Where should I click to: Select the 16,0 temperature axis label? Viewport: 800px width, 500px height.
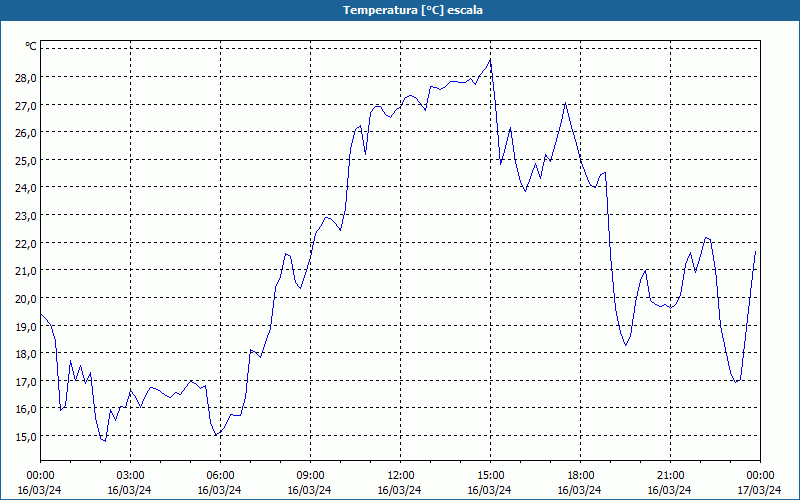(x=25, y=409)
